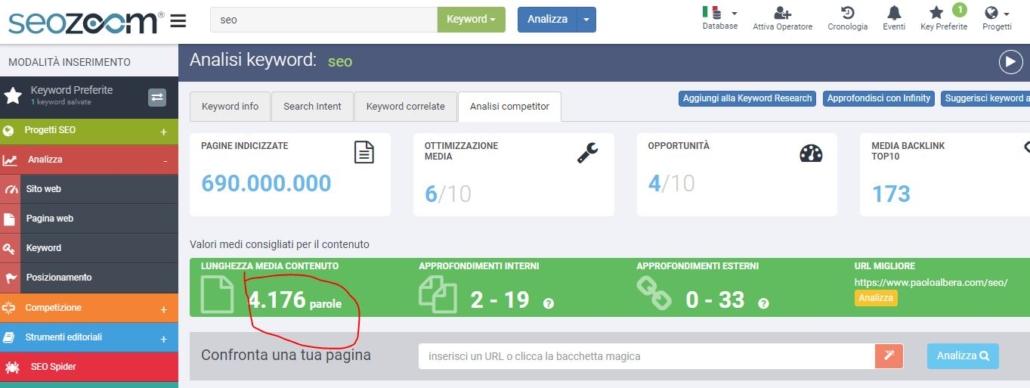Screen dimensions: 1030x388
Task: Expand the Competizione section
Action: click(164, 309)
